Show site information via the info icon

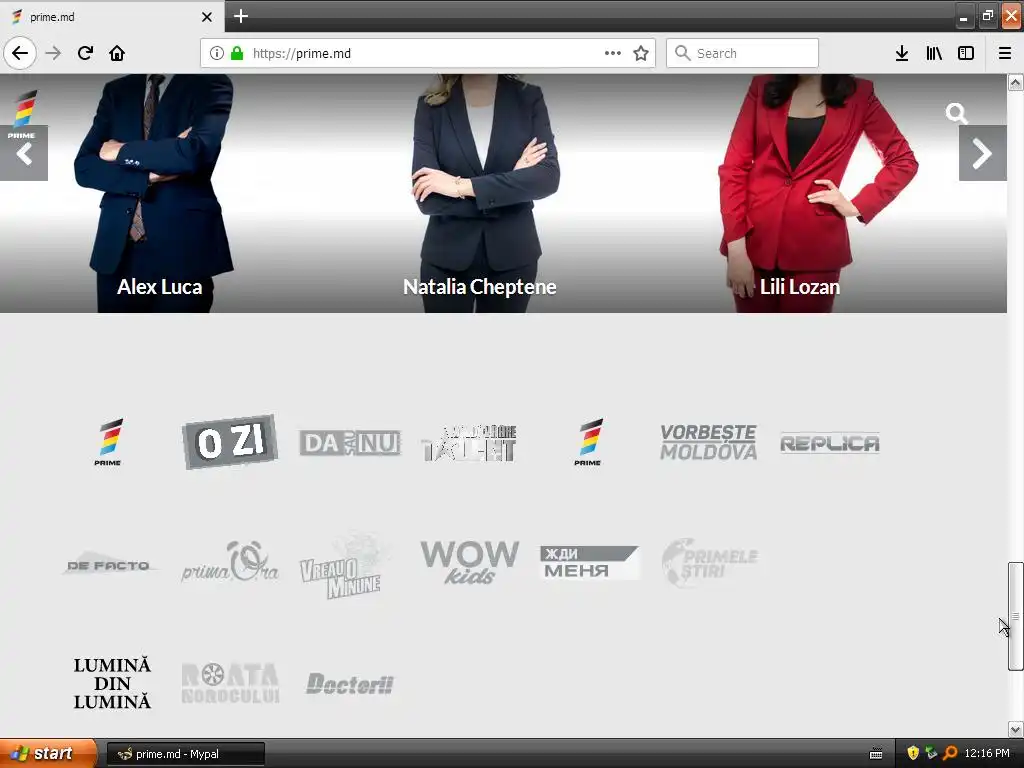click(x=217, y=53)
